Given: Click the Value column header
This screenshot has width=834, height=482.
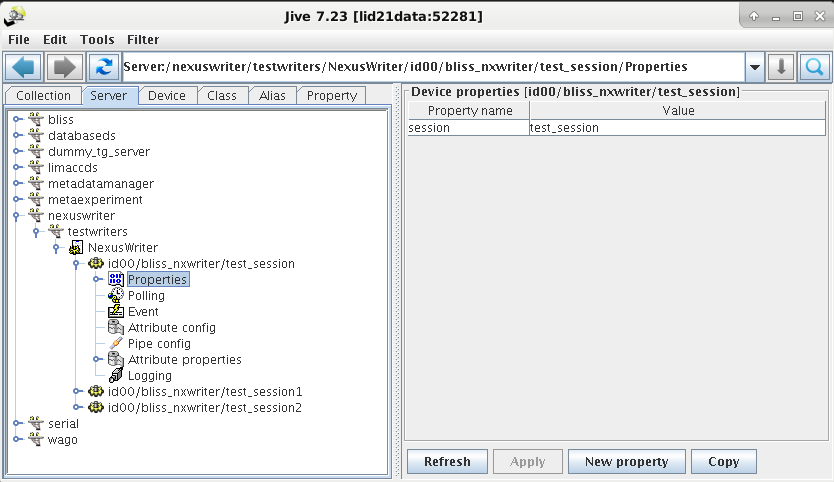Looking at the screenshot, I should [x=678, y=111].
